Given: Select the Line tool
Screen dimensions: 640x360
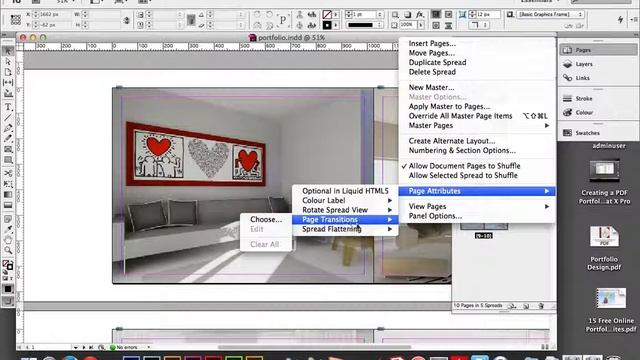Looking at the screenshot, I should tap(8, 118).
